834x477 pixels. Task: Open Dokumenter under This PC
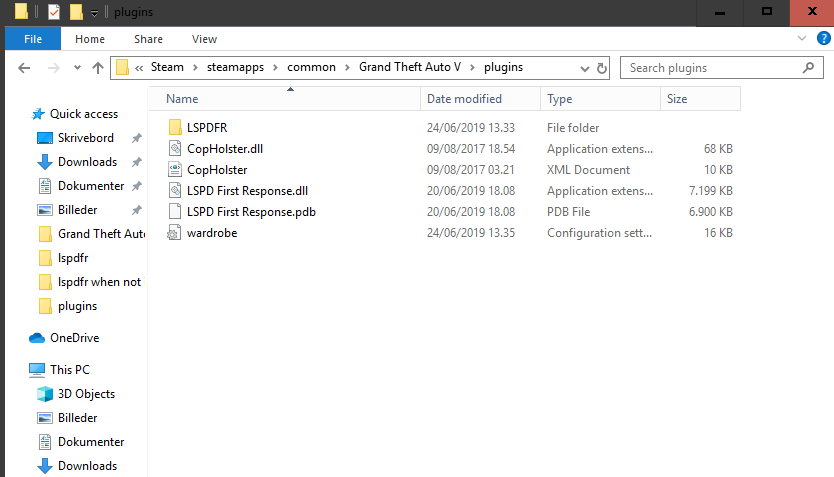tap(91, 442)
